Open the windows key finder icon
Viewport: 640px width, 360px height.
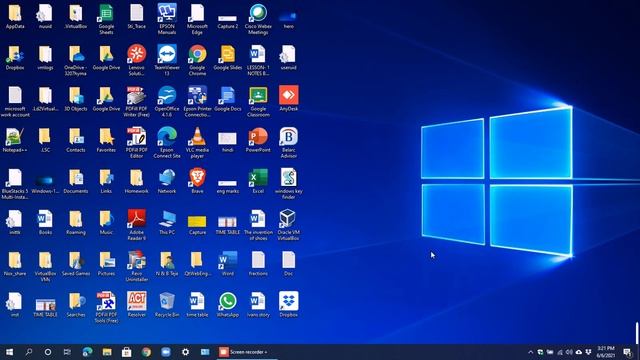(x=289, y=184)
